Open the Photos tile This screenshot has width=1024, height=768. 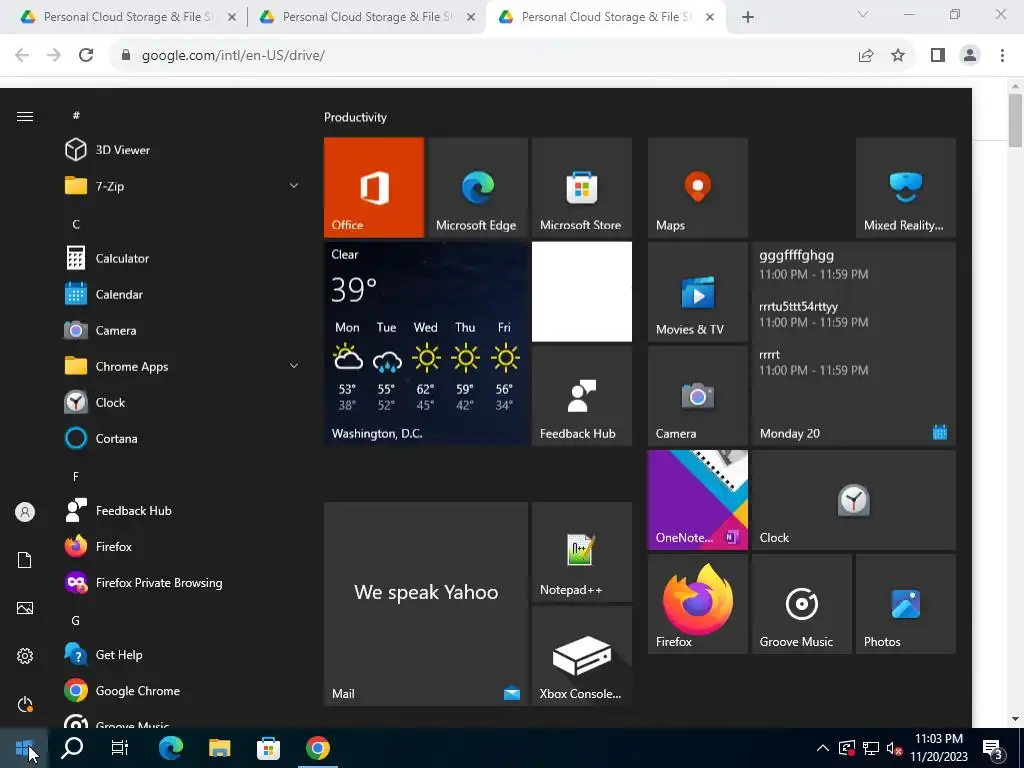tap(905, 603)
